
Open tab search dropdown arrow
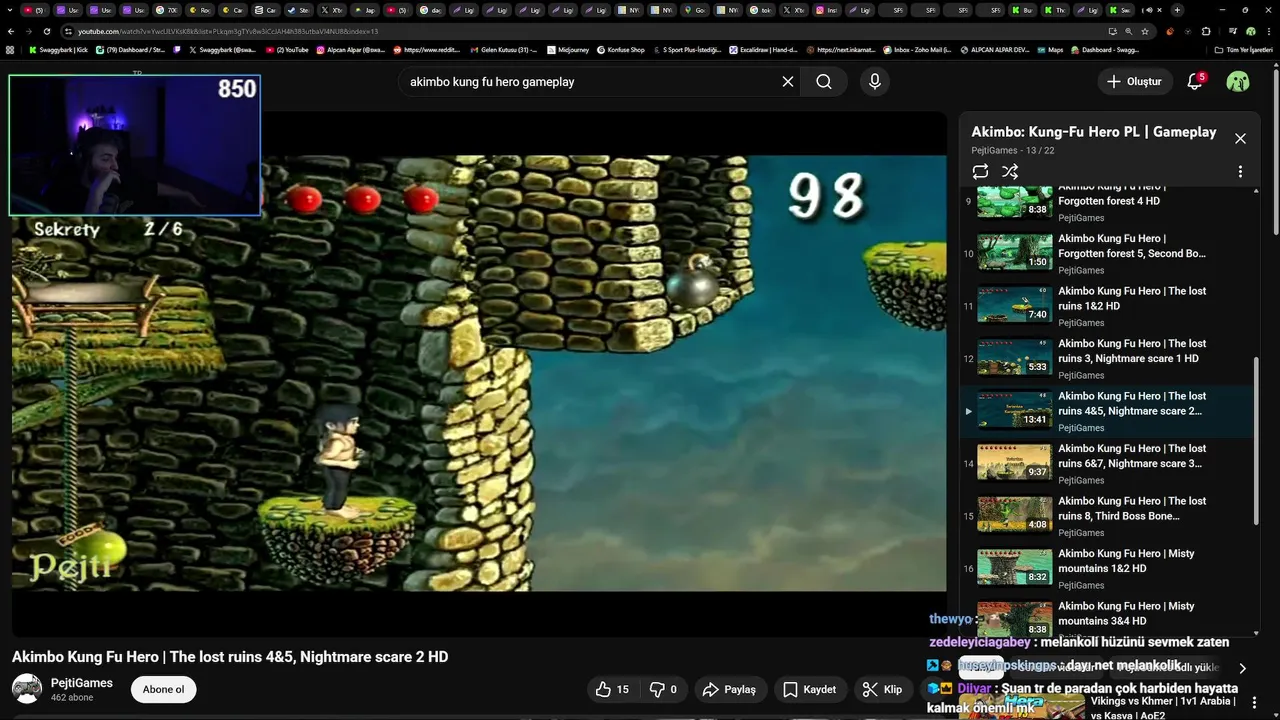coord(10,10)
